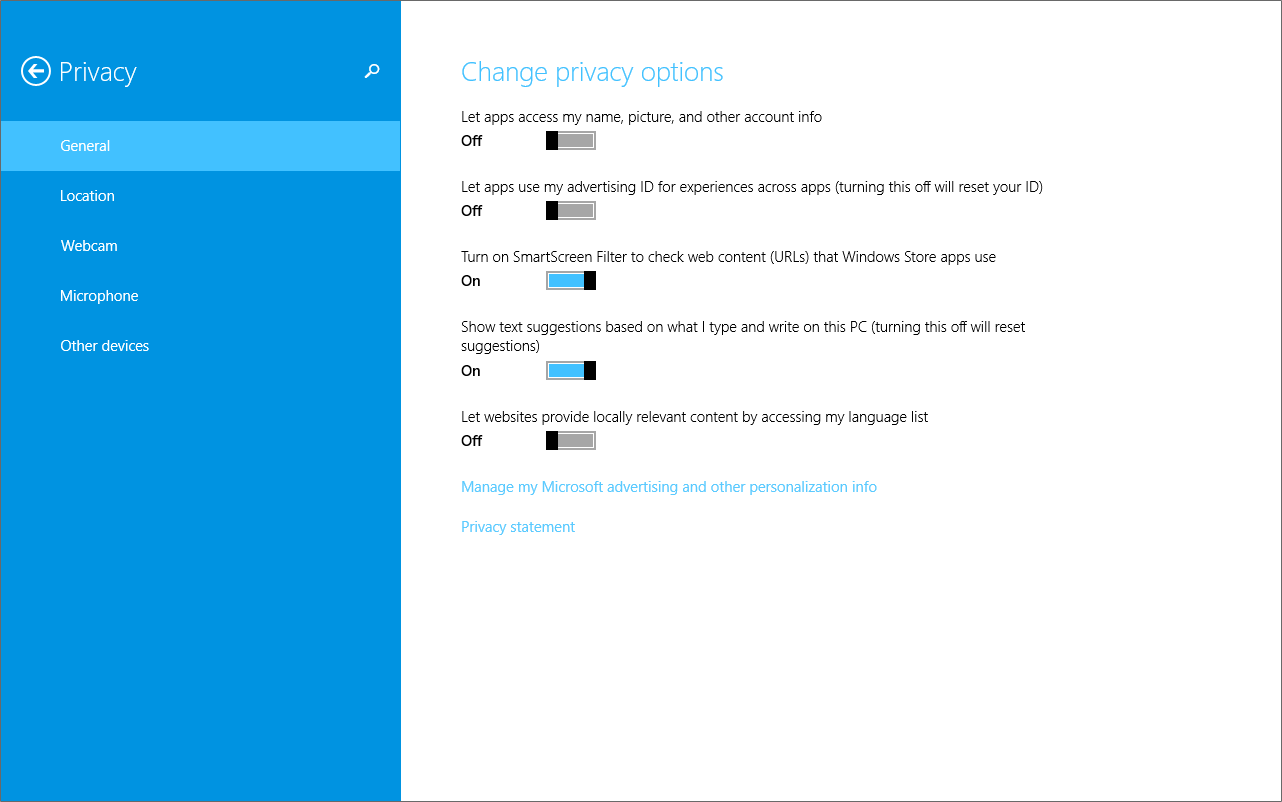Open the search magnifier icon
This screenshot has height=802, width=1282.
click(372, 71)
